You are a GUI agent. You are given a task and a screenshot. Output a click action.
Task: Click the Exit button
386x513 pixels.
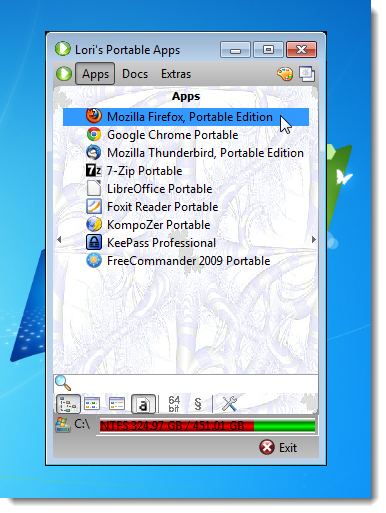coord(278,448)
